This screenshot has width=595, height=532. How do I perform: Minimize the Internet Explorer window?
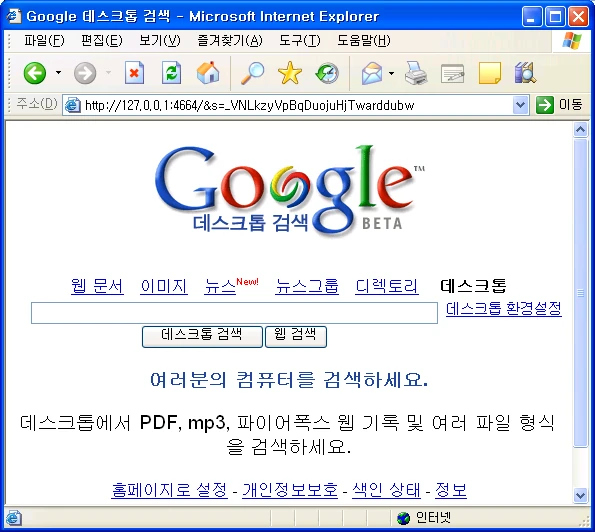point(532,16)
